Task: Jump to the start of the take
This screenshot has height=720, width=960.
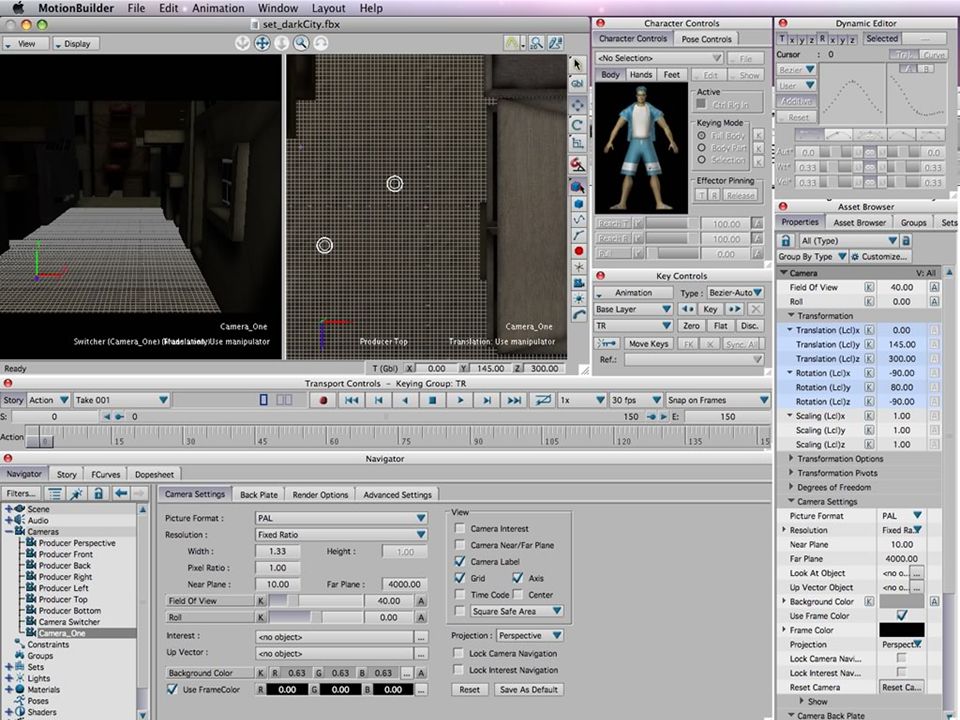Action: (x=351, y=400)
